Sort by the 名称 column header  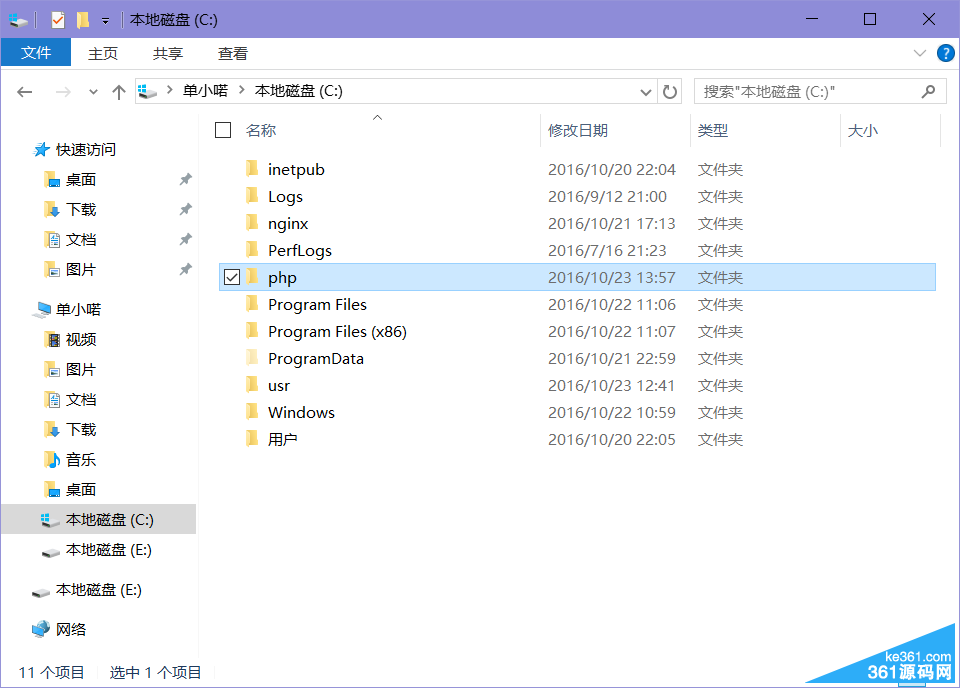click(261, 130)
